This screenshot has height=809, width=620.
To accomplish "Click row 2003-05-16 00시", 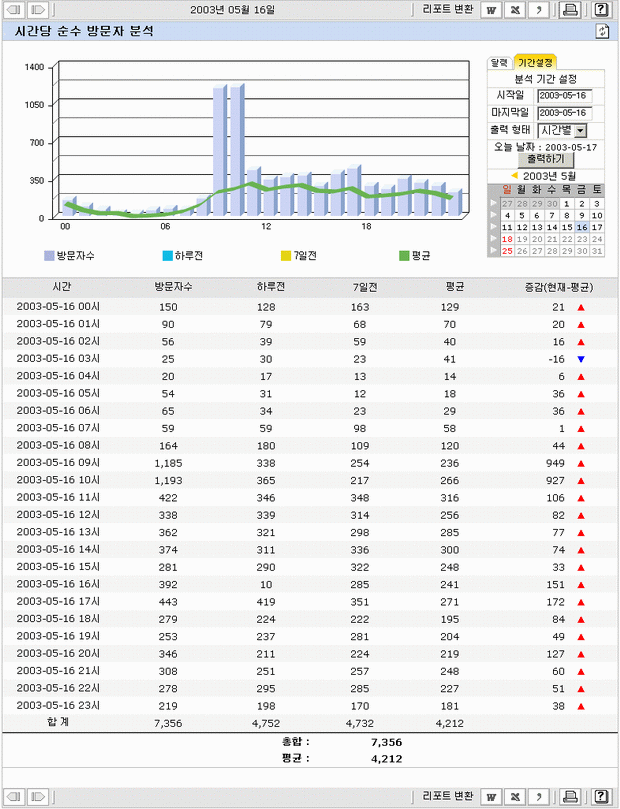I will (x=309, y=307).
